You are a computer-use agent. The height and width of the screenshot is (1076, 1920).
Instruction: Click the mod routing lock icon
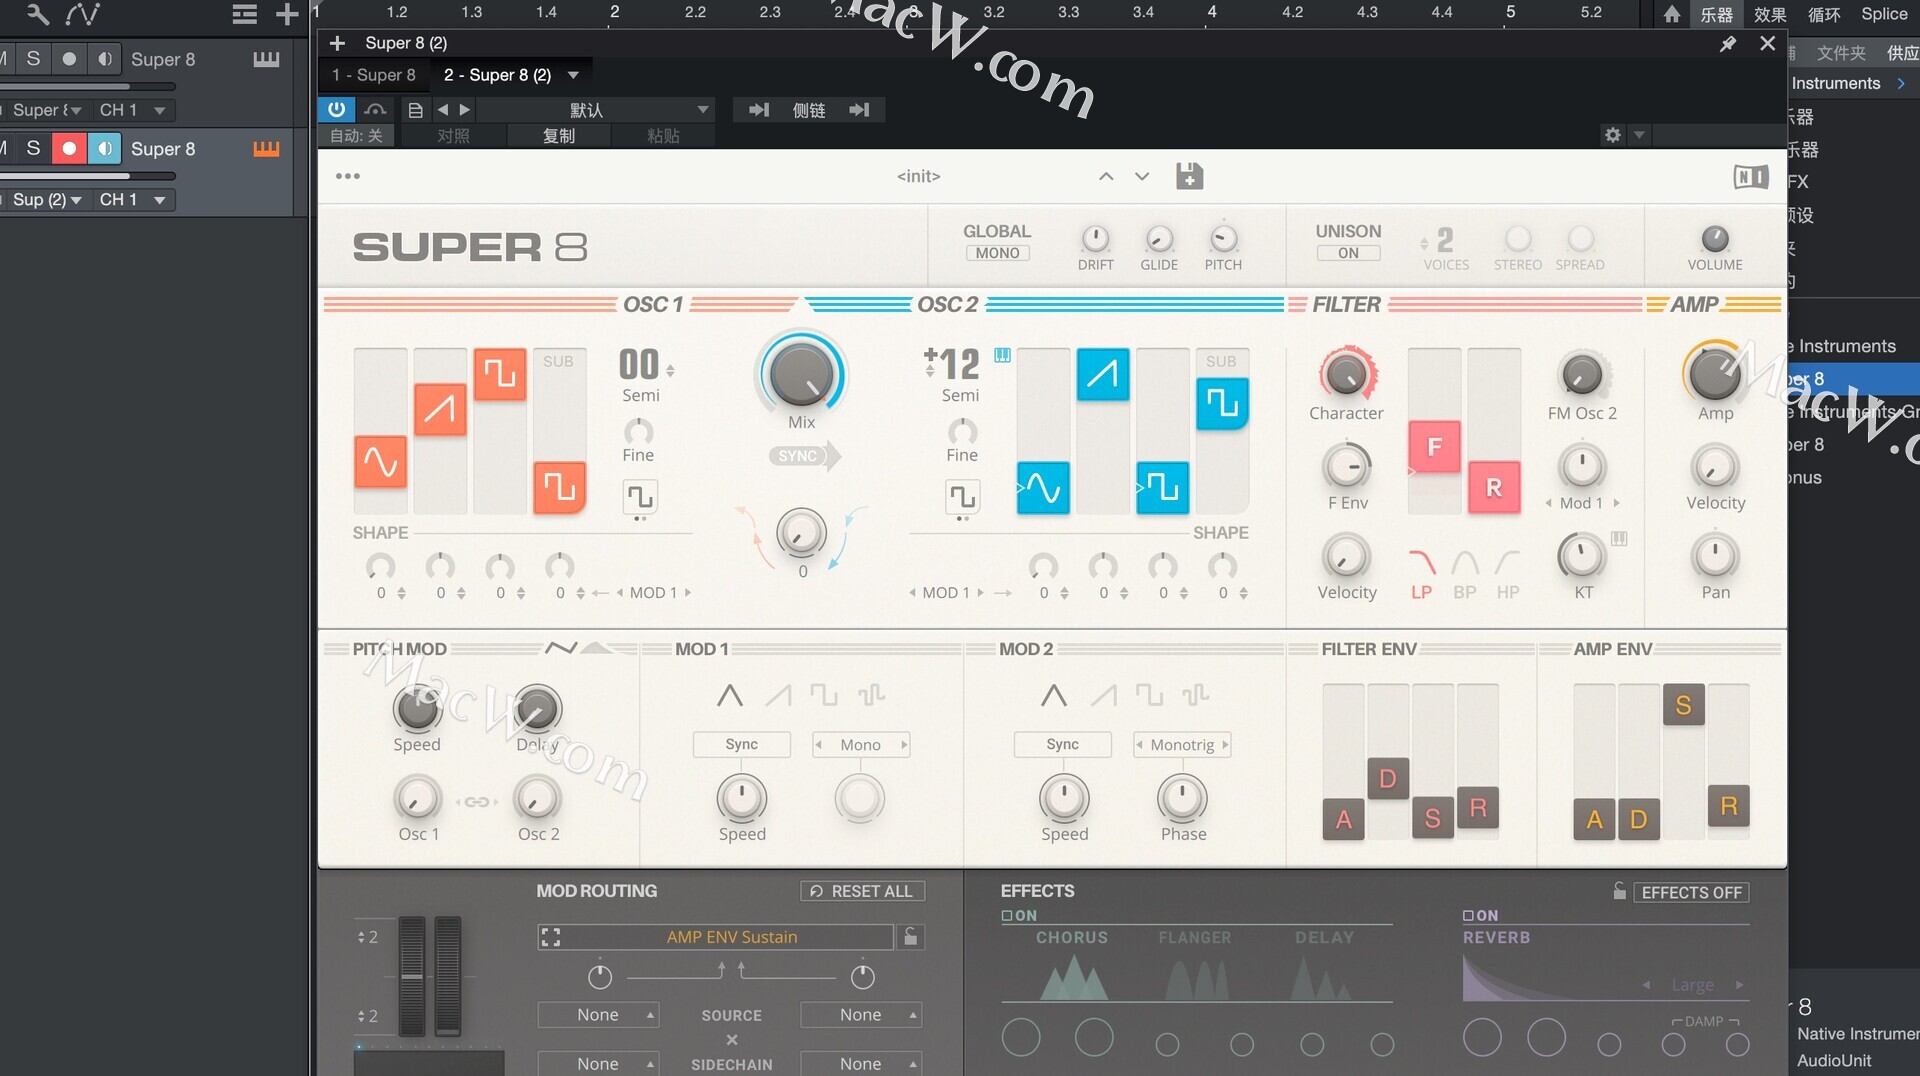point(910,937)
